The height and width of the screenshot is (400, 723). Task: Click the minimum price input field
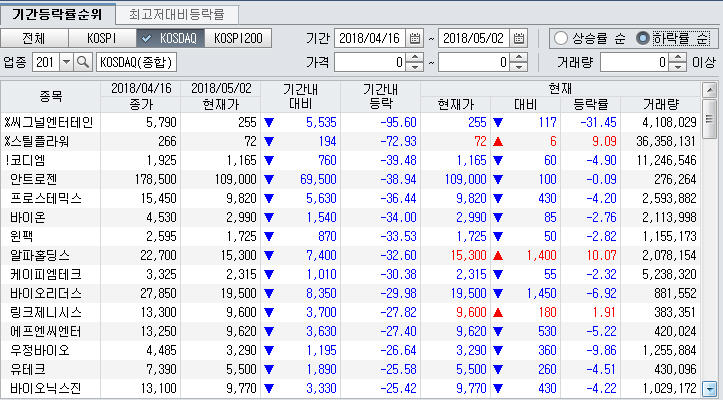[371, 62]
